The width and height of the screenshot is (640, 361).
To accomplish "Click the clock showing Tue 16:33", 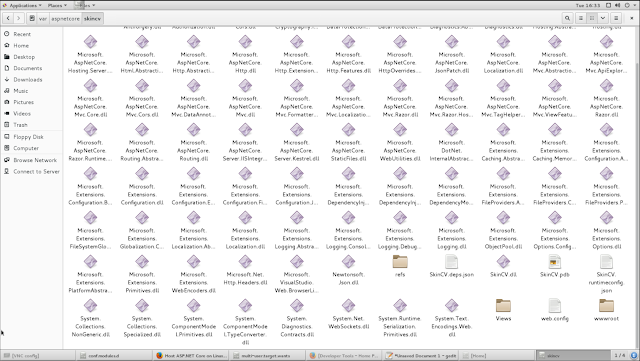I will click(x=588, y=5).
